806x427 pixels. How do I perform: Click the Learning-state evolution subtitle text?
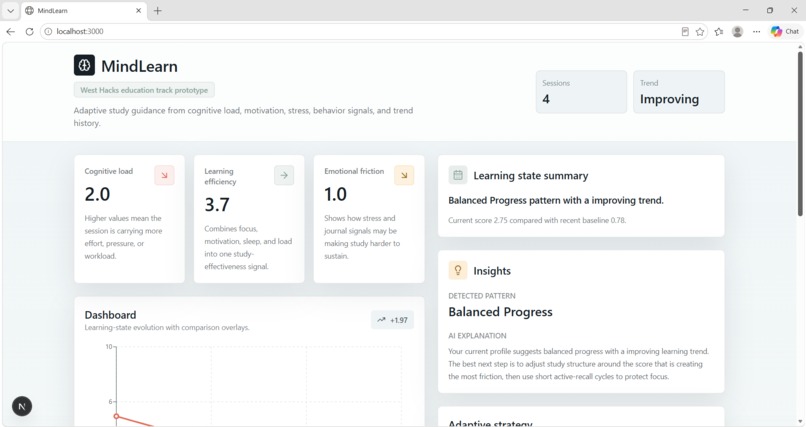(167, 327)
